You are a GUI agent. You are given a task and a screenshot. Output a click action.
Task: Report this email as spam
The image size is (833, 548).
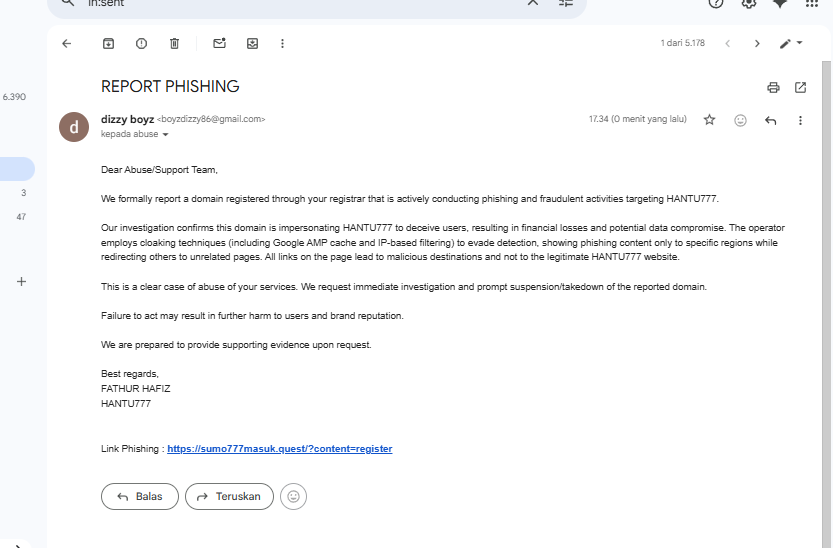click(x=141, y=44)
